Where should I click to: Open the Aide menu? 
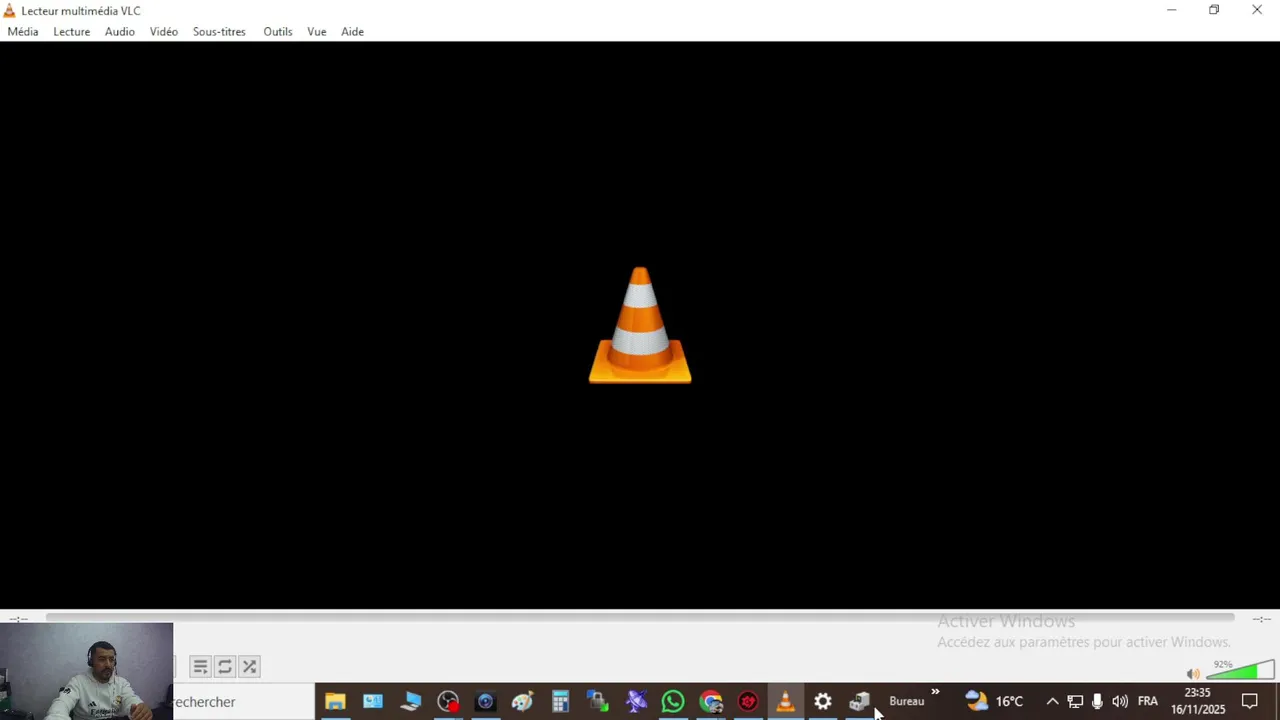pyautogui.click(x=352, y=32)
